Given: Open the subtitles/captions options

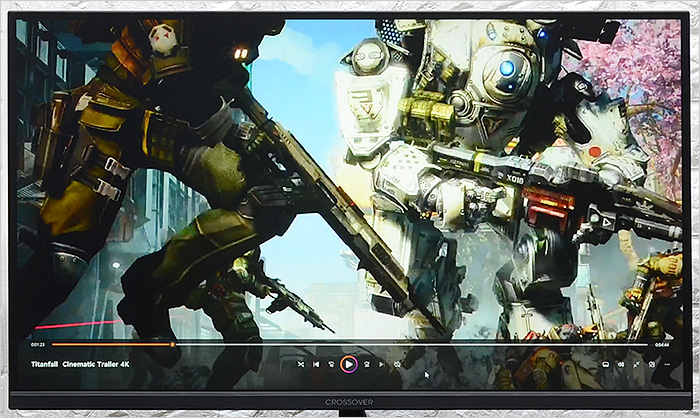Looking at the screenshot, I should (605, 365).
